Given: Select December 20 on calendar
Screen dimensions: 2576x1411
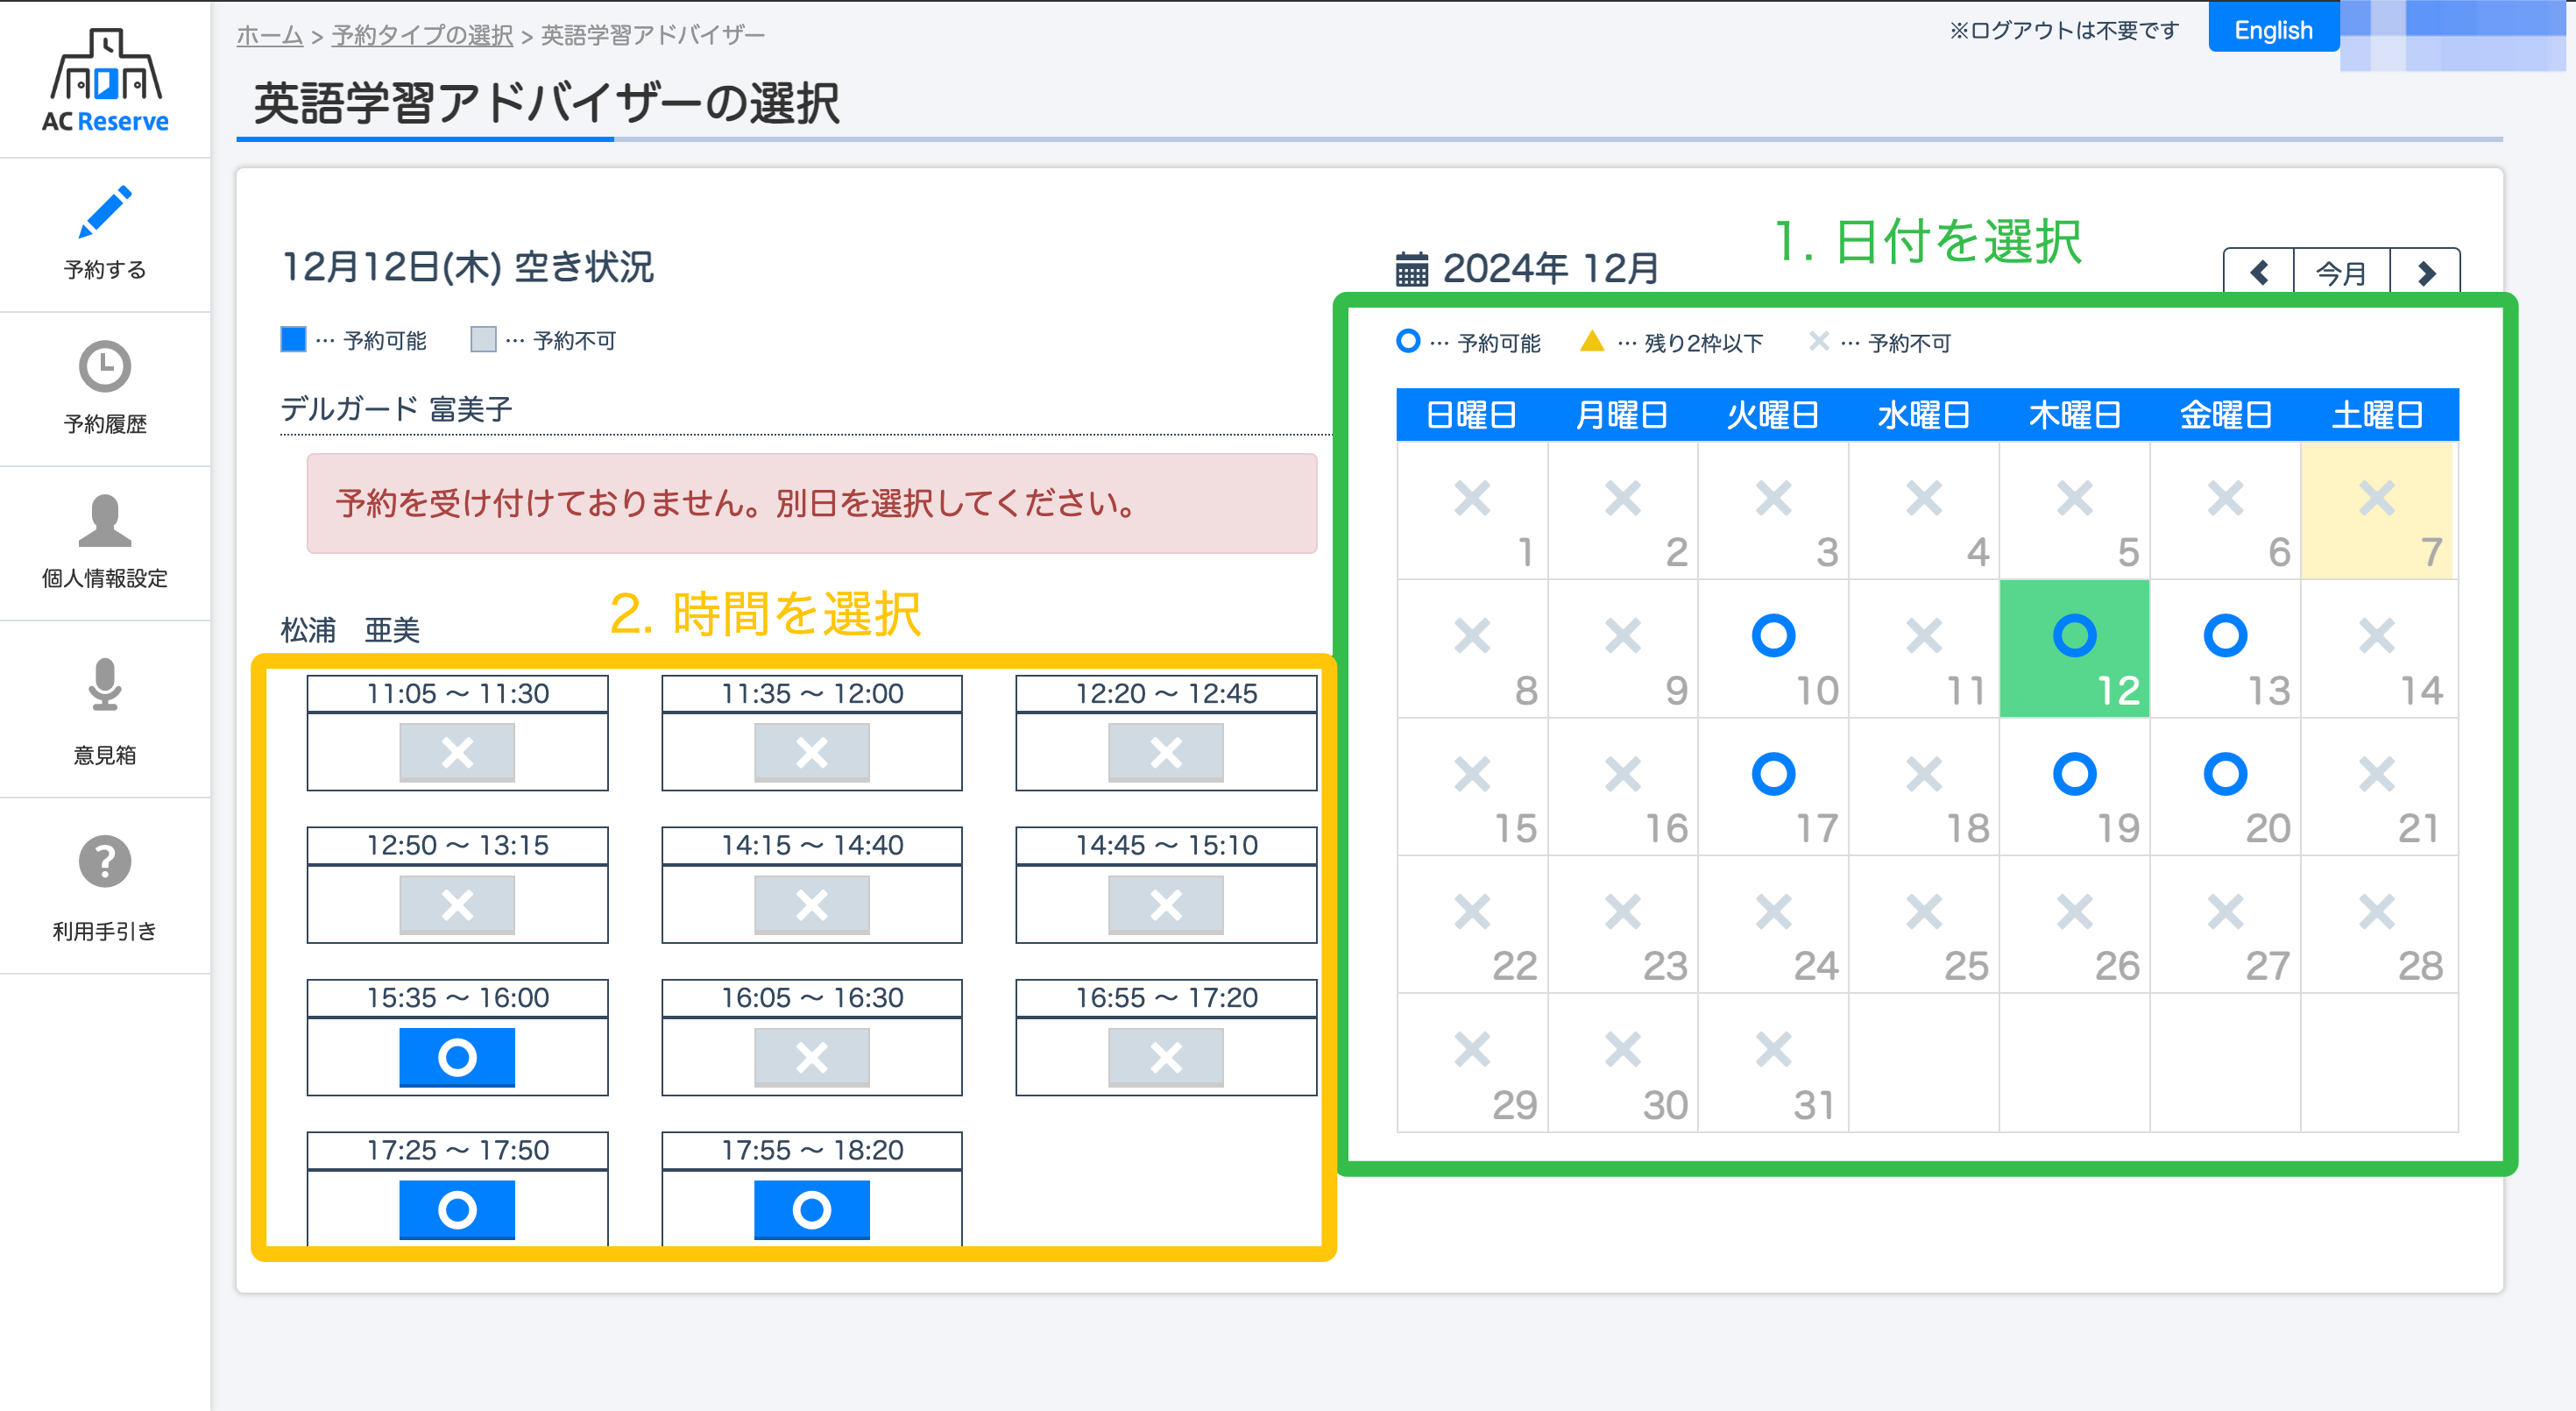Looking at the screenshot, I should coord(2225,787).
